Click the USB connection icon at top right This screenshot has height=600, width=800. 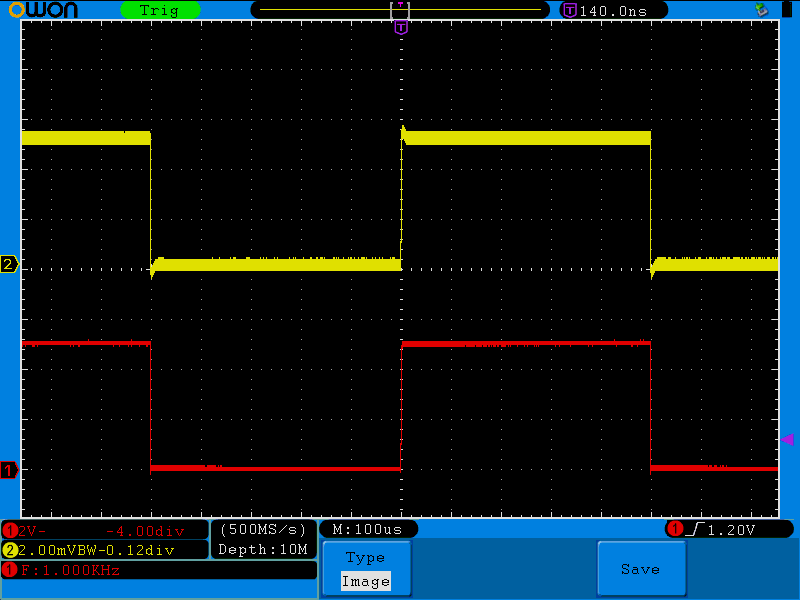coord(761,10)
